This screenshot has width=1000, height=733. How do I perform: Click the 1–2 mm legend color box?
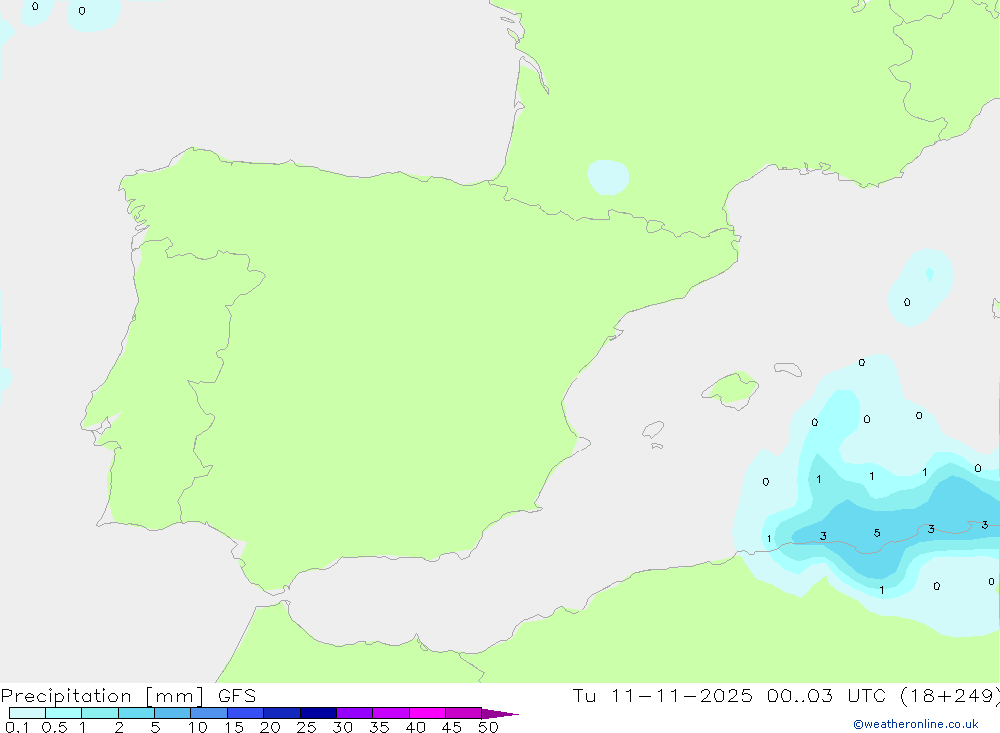99,713
